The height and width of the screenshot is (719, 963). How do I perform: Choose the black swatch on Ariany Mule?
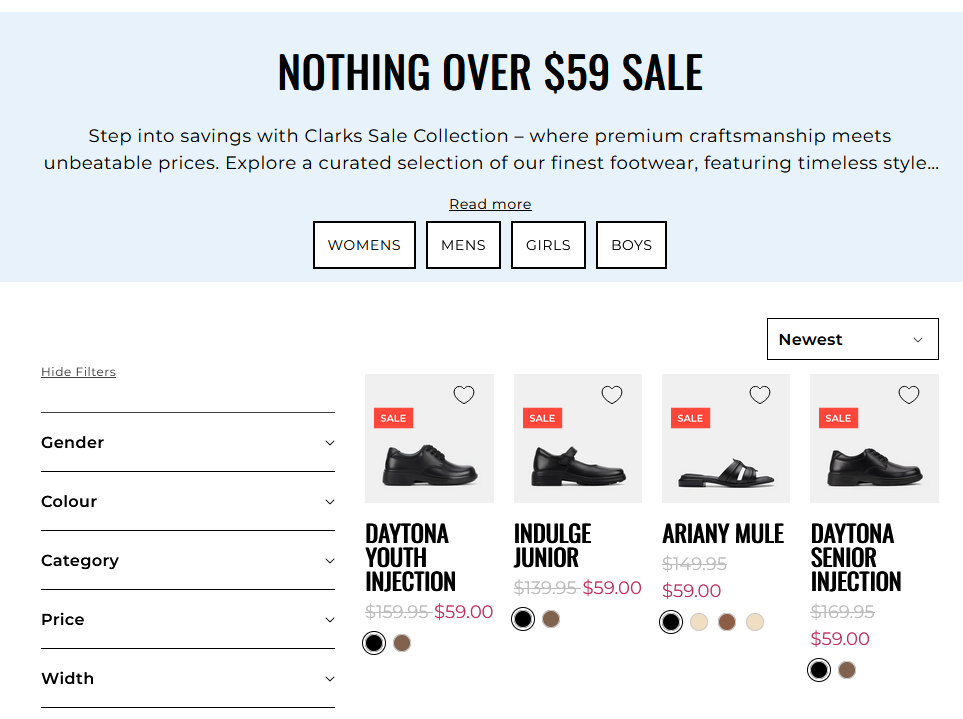click(671, 623)
